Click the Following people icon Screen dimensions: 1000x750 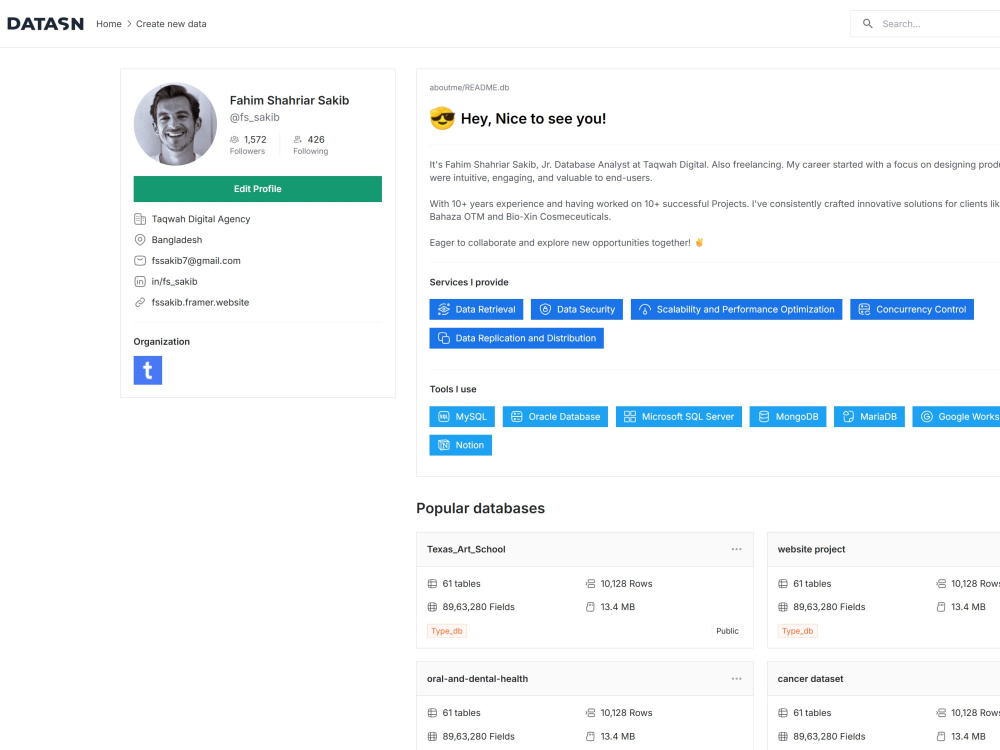tap(298, 139)
